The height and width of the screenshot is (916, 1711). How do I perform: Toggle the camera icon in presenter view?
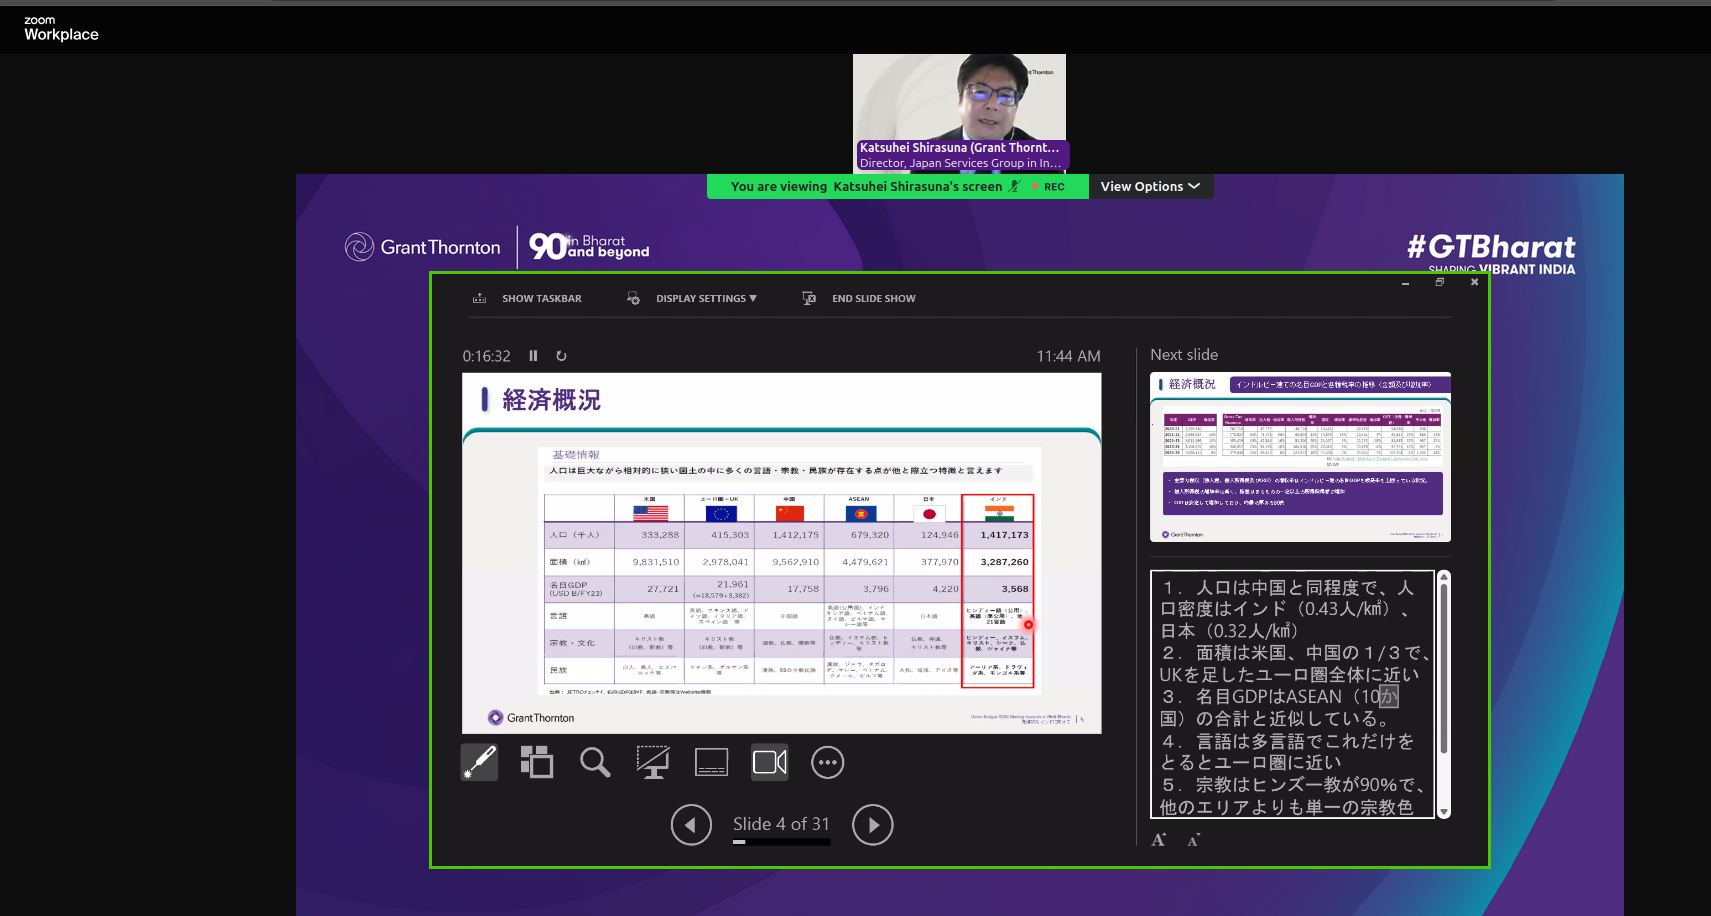770,763
